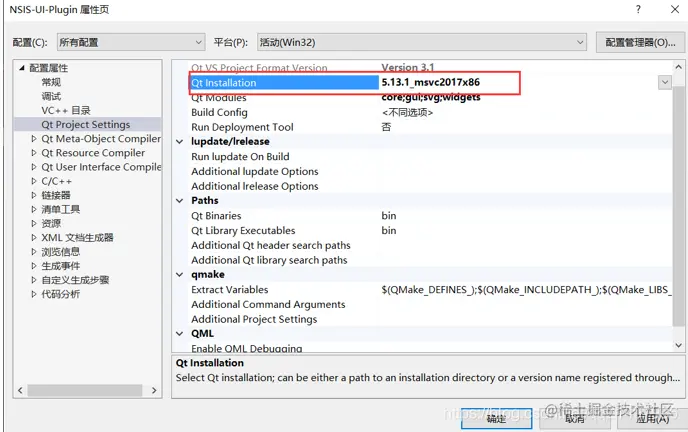Image resolution: width=688 pixels, height=432 pixels.
Task: Expand the 代码分析 node
Action: (x=34, y=294)
